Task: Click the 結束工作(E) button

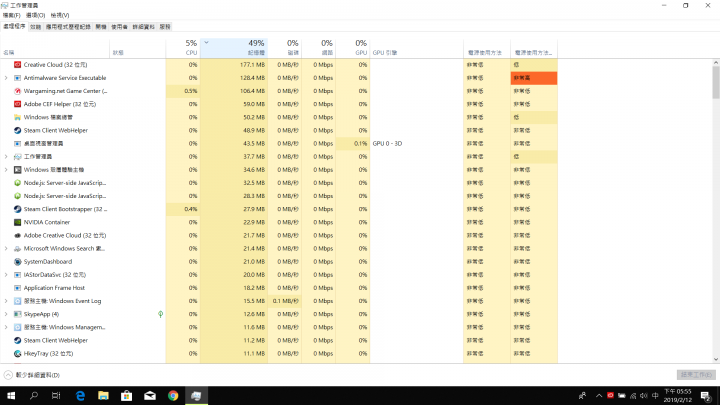Action: click(x=696, y=375)
